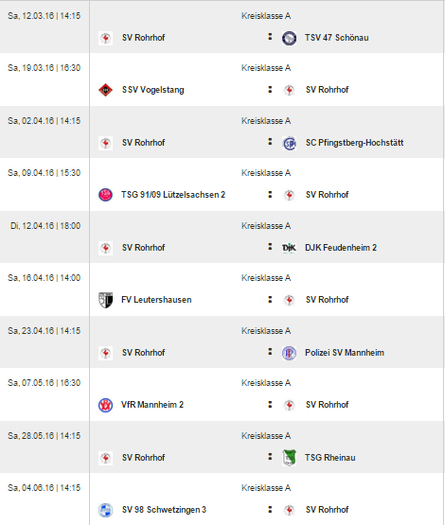Screen dimensions: 445x525
Task: Select the DJK Feudenheim 2 logo
Action: coord(289,248)
